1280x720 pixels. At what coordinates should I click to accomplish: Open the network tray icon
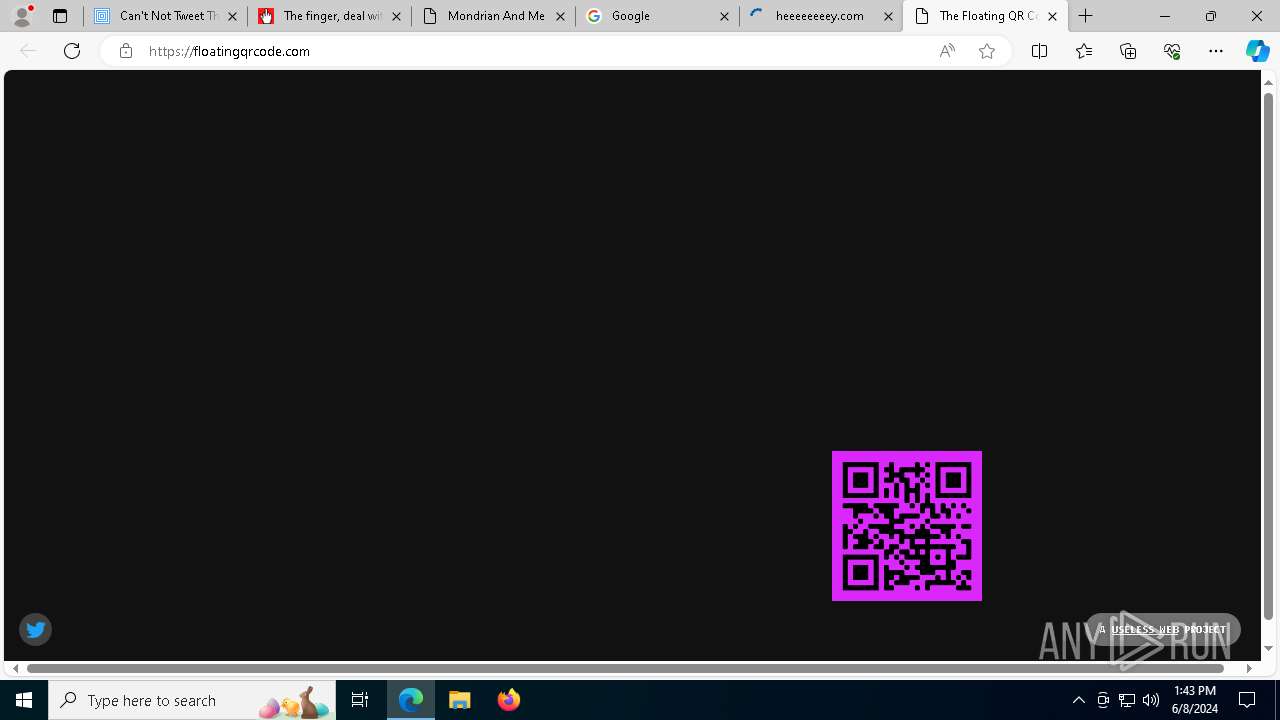coord(1127,700)
